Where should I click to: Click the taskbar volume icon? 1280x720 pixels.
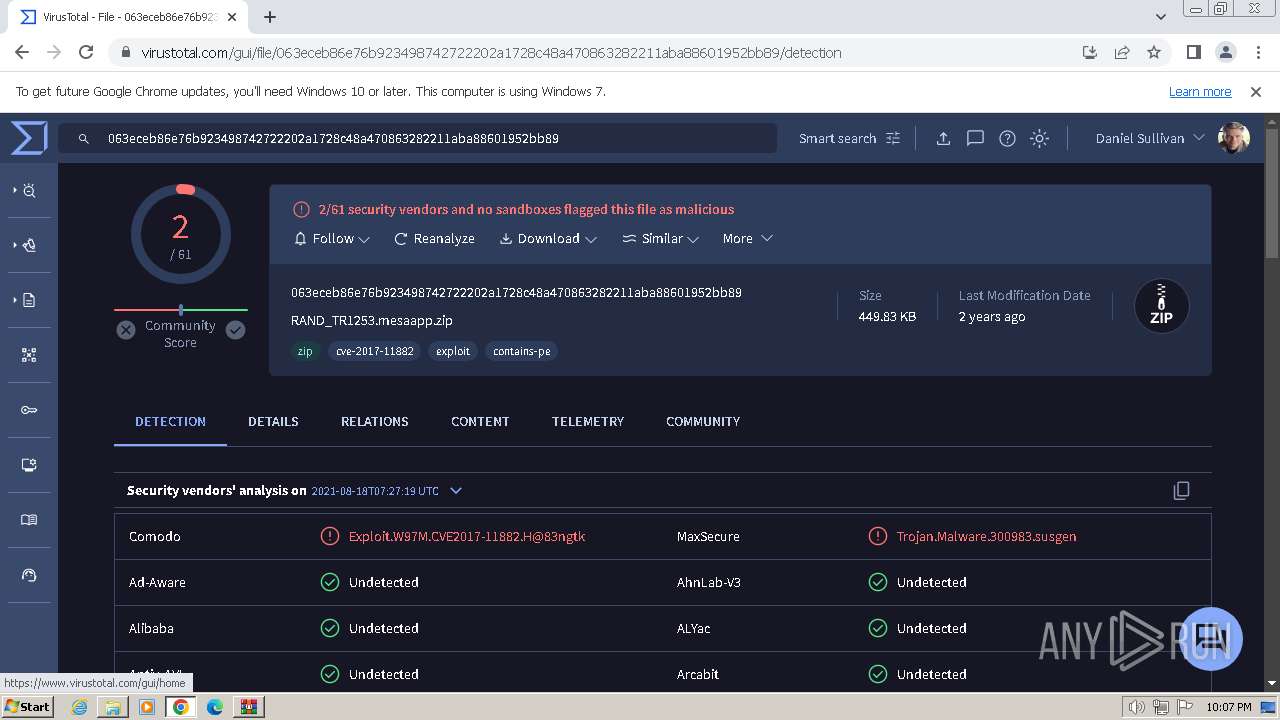1137,707
